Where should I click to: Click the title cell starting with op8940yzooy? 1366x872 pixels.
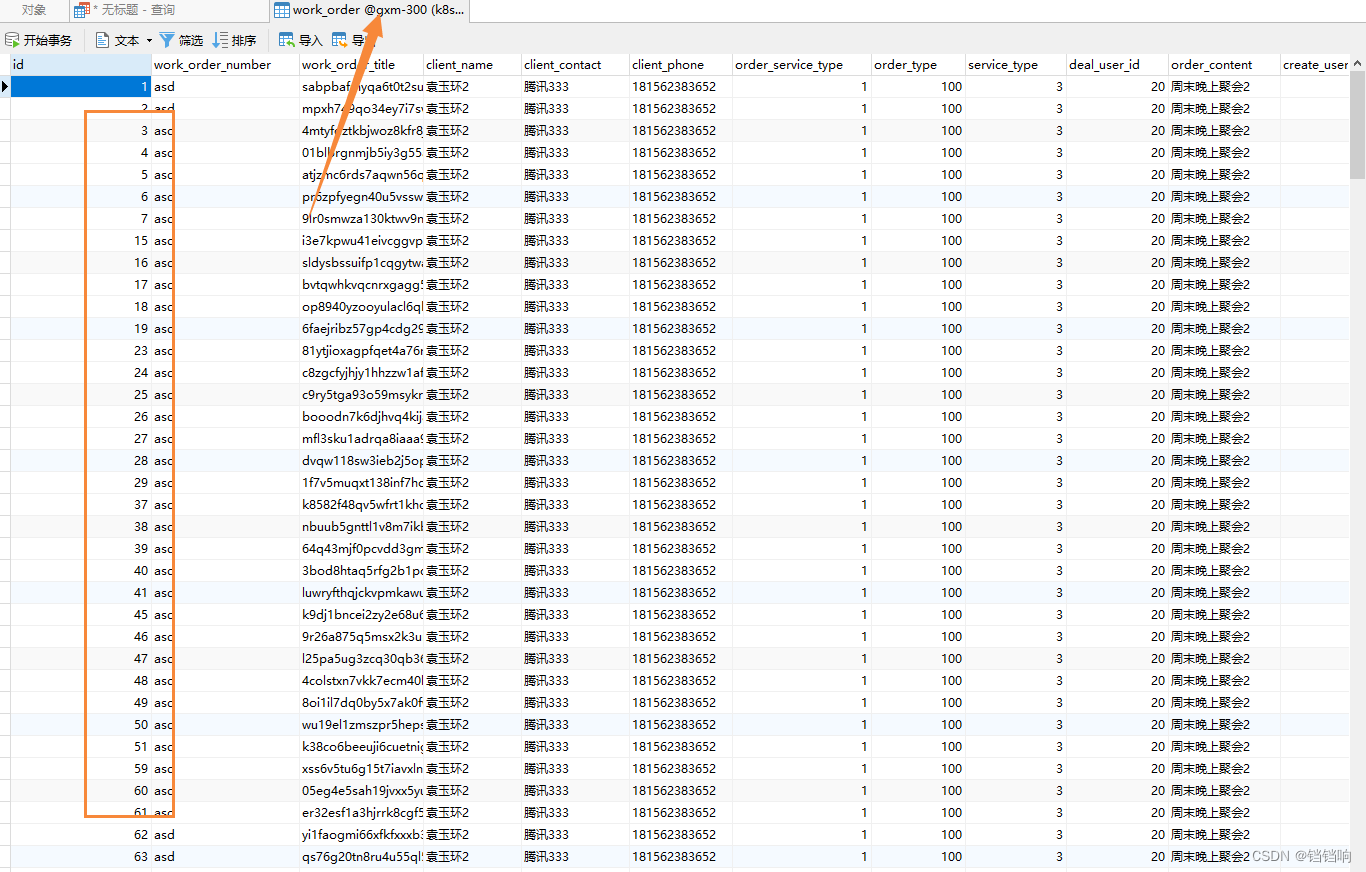pos(361,306)
